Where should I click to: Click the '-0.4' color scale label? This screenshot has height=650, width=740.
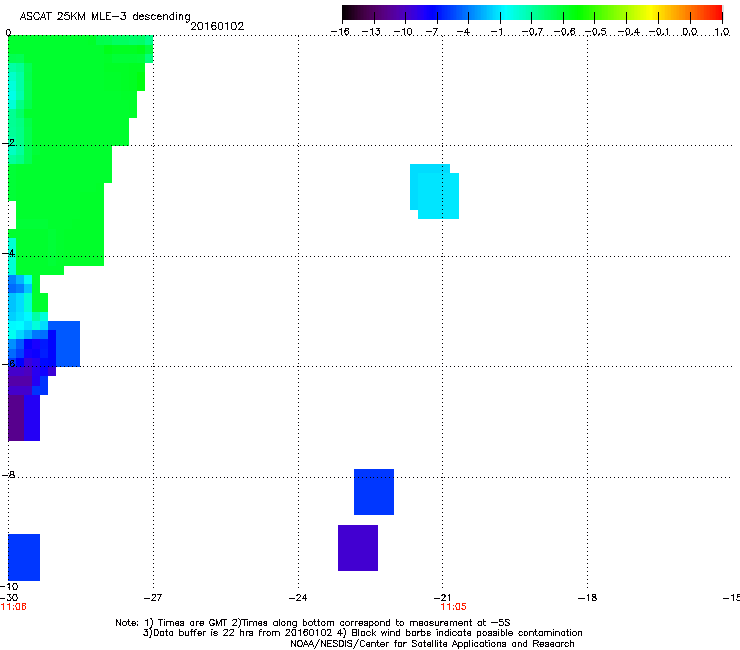tap(628, 32)
